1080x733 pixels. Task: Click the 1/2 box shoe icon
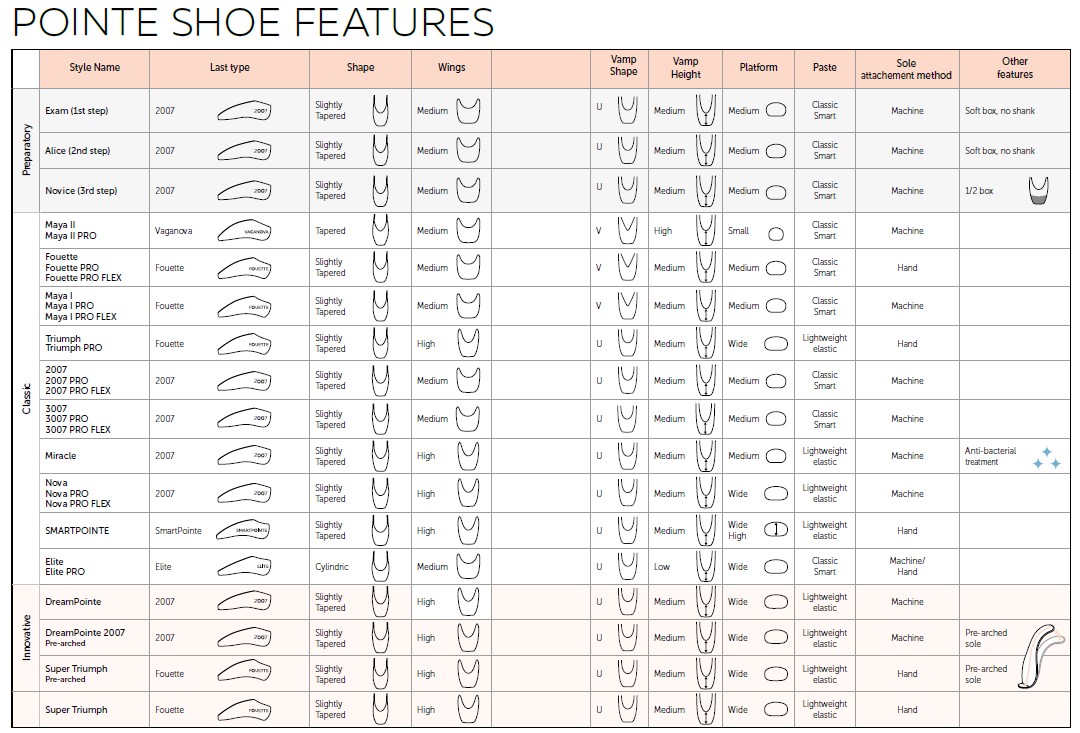[x=1038, y=190]
